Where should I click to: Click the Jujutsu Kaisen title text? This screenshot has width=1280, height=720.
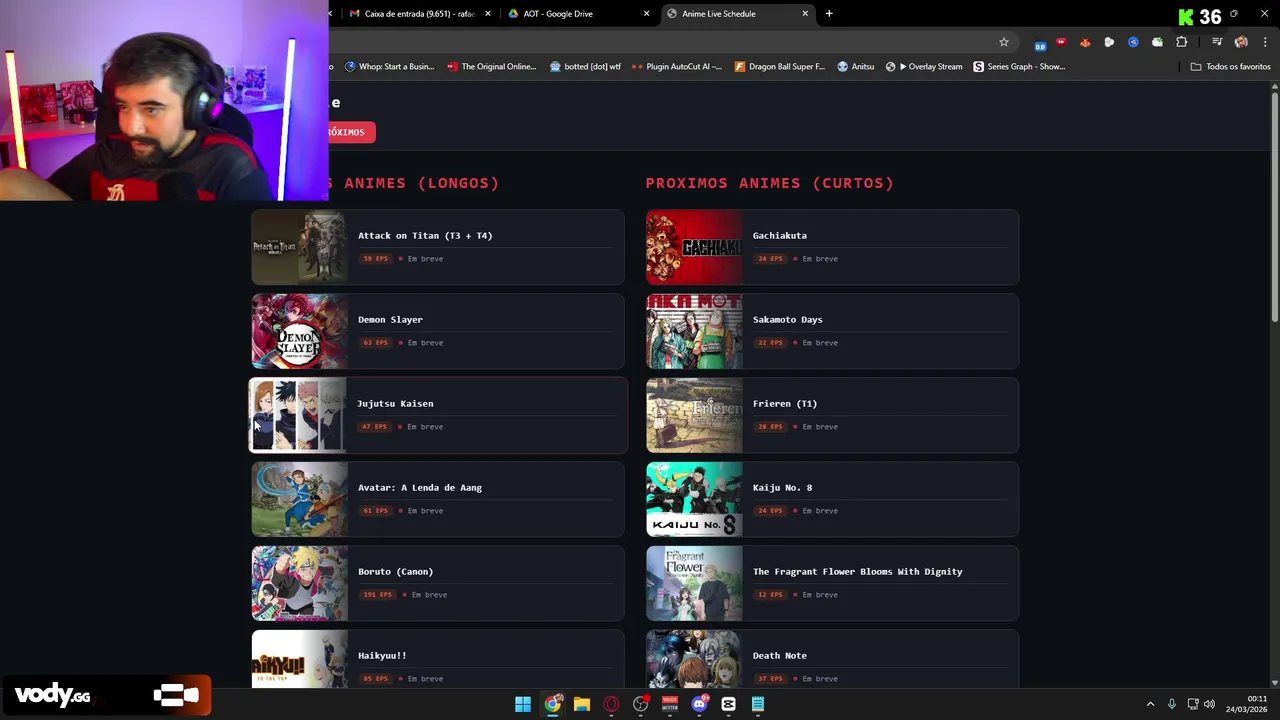tap(395, 403)
